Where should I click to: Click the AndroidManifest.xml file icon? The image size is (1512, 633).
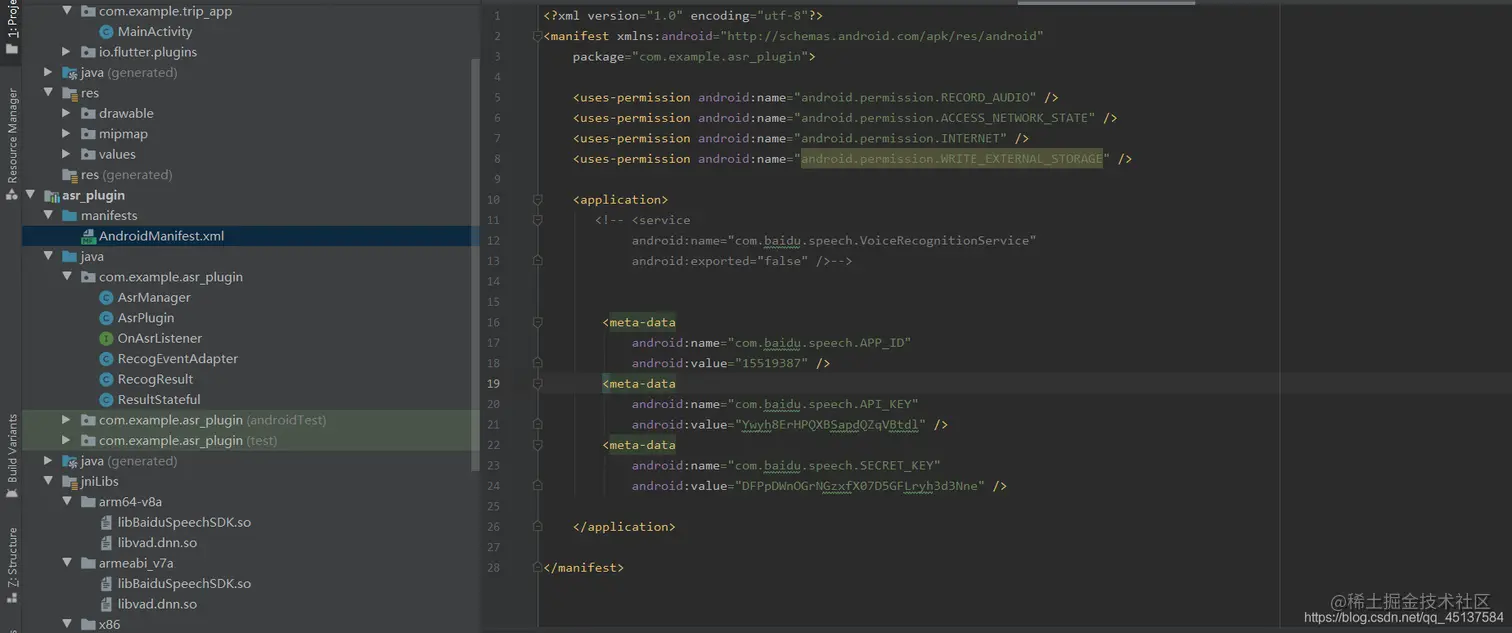point(89,236)
